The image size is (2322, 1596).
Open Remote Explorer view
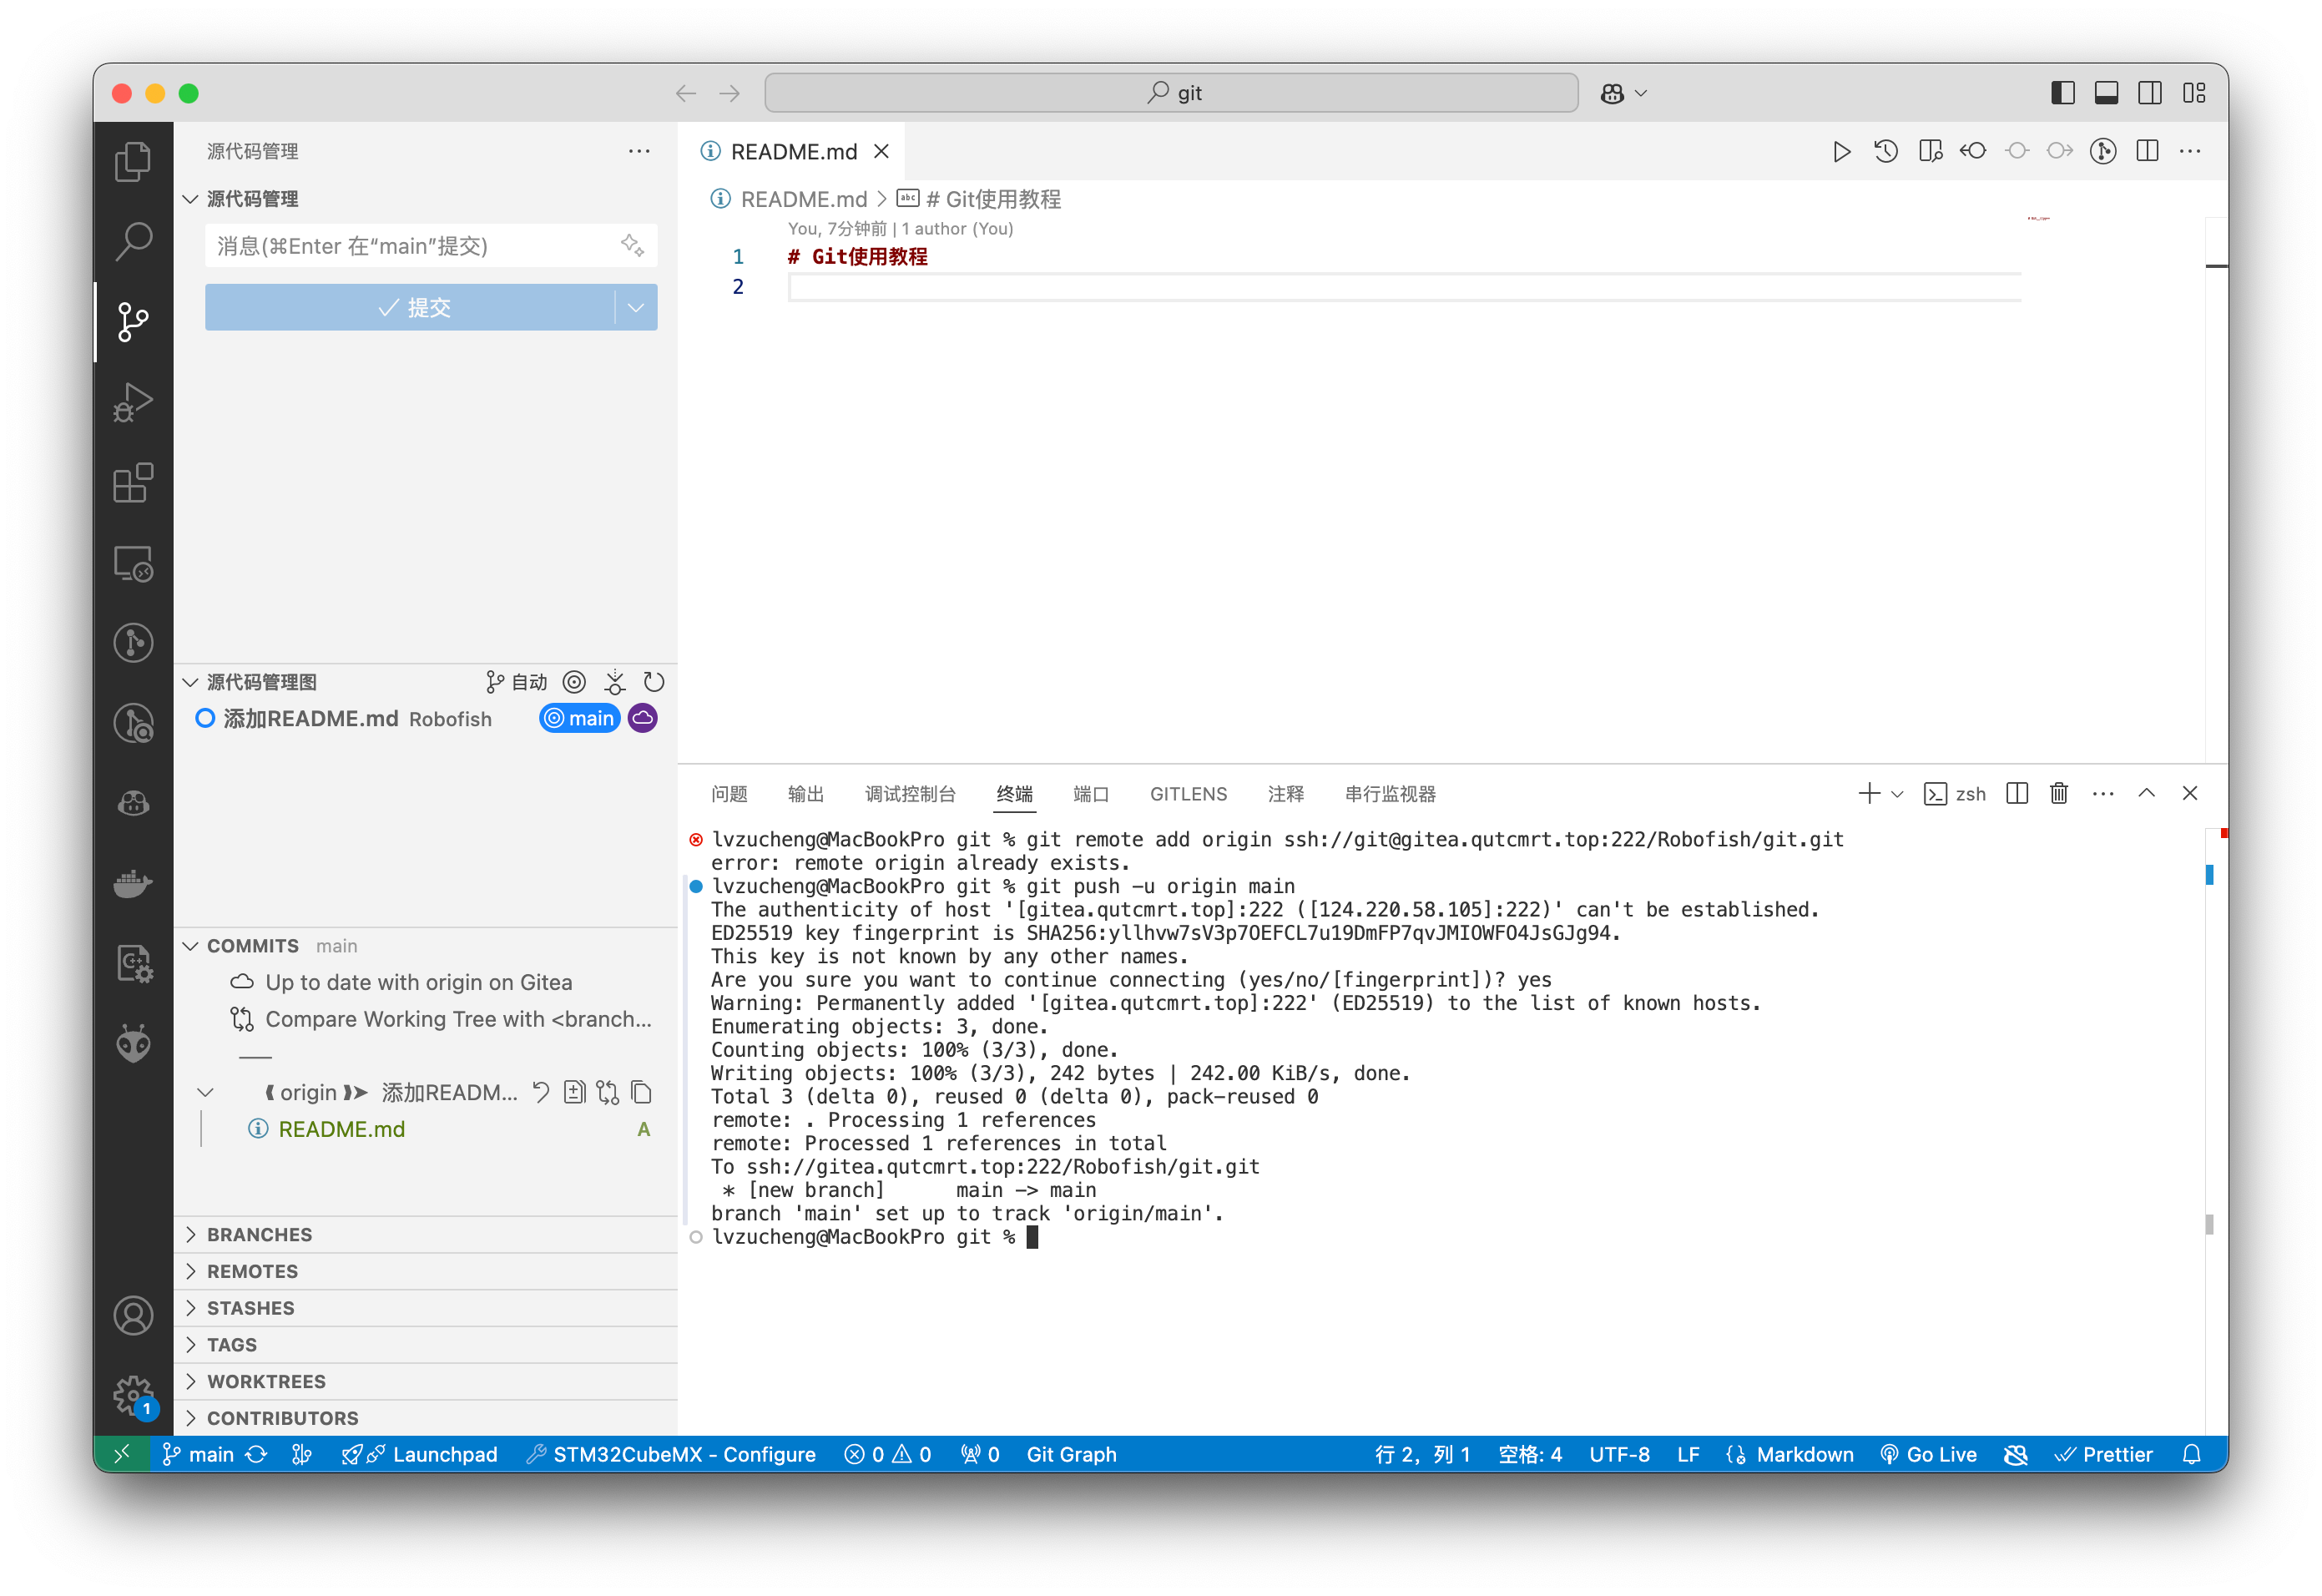click(x=133, y=563)
